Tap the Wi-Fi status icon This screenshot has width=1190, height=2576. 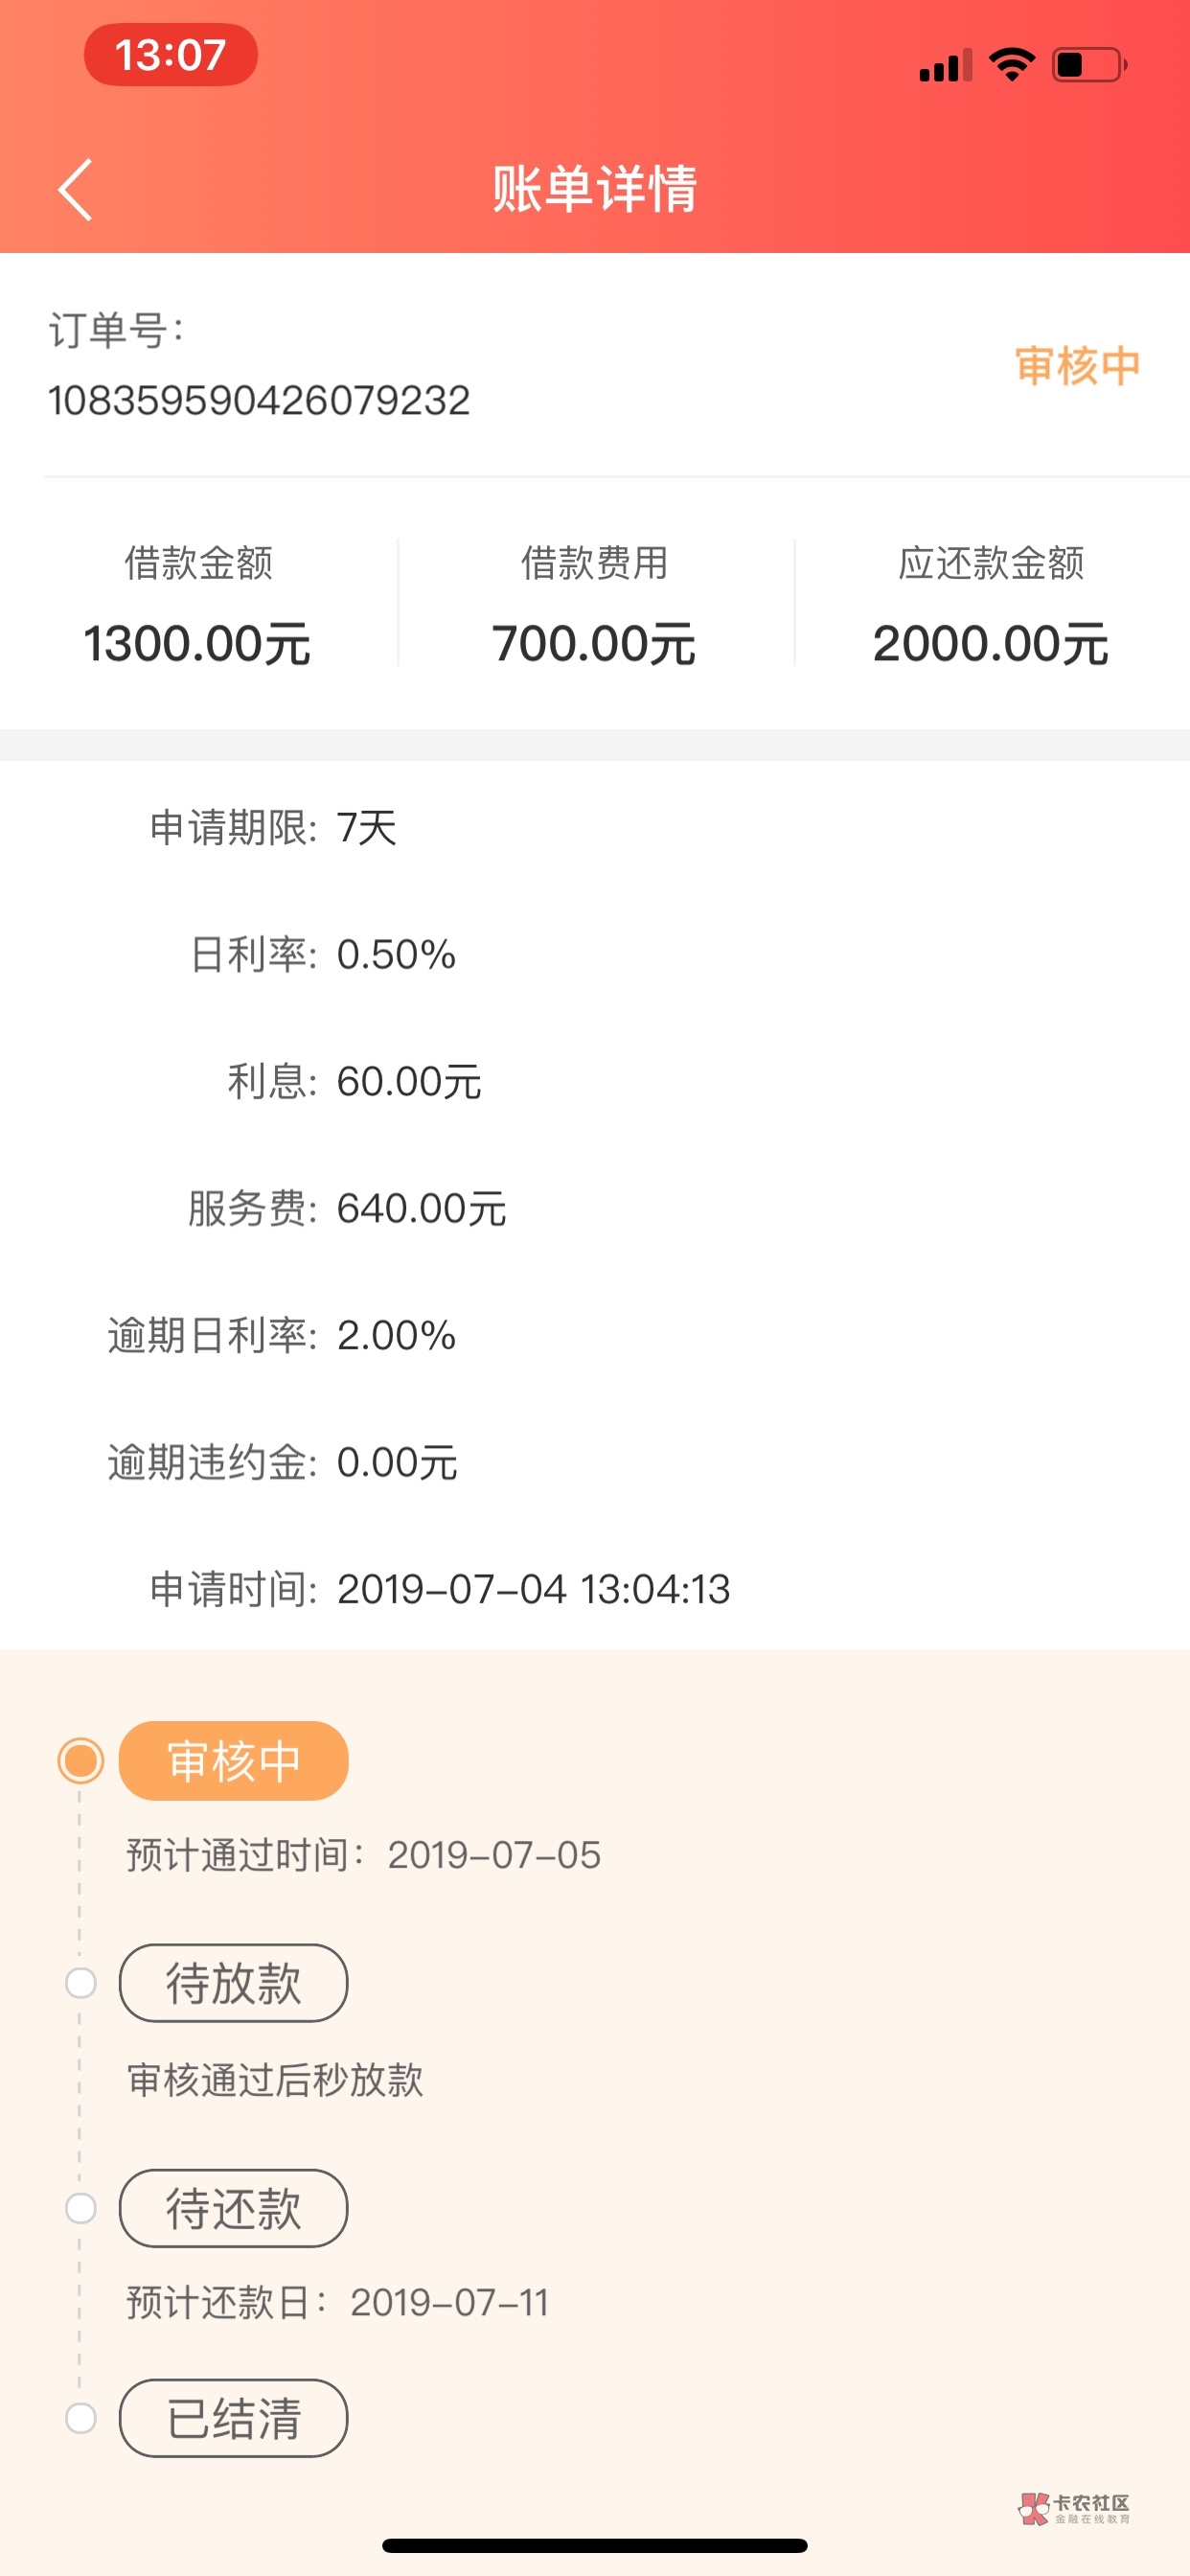[x=1011, y=65]
